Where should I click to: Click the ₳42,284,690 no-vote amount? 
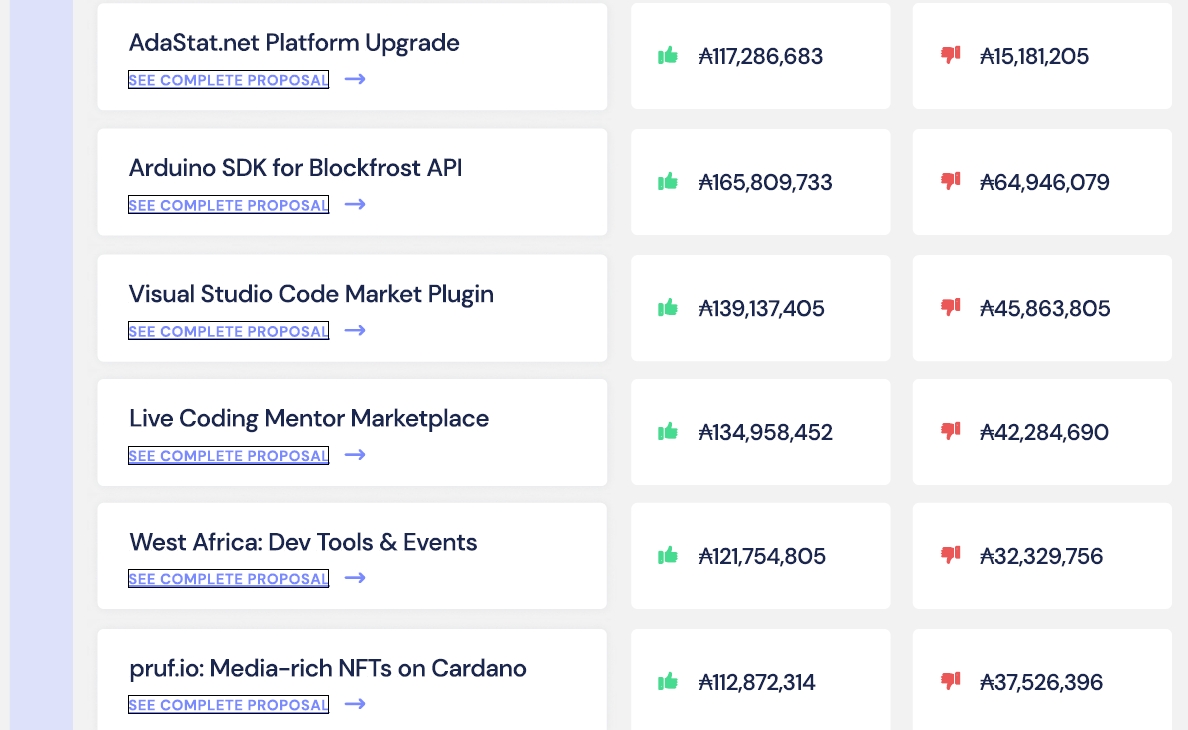coord(1044,432)
